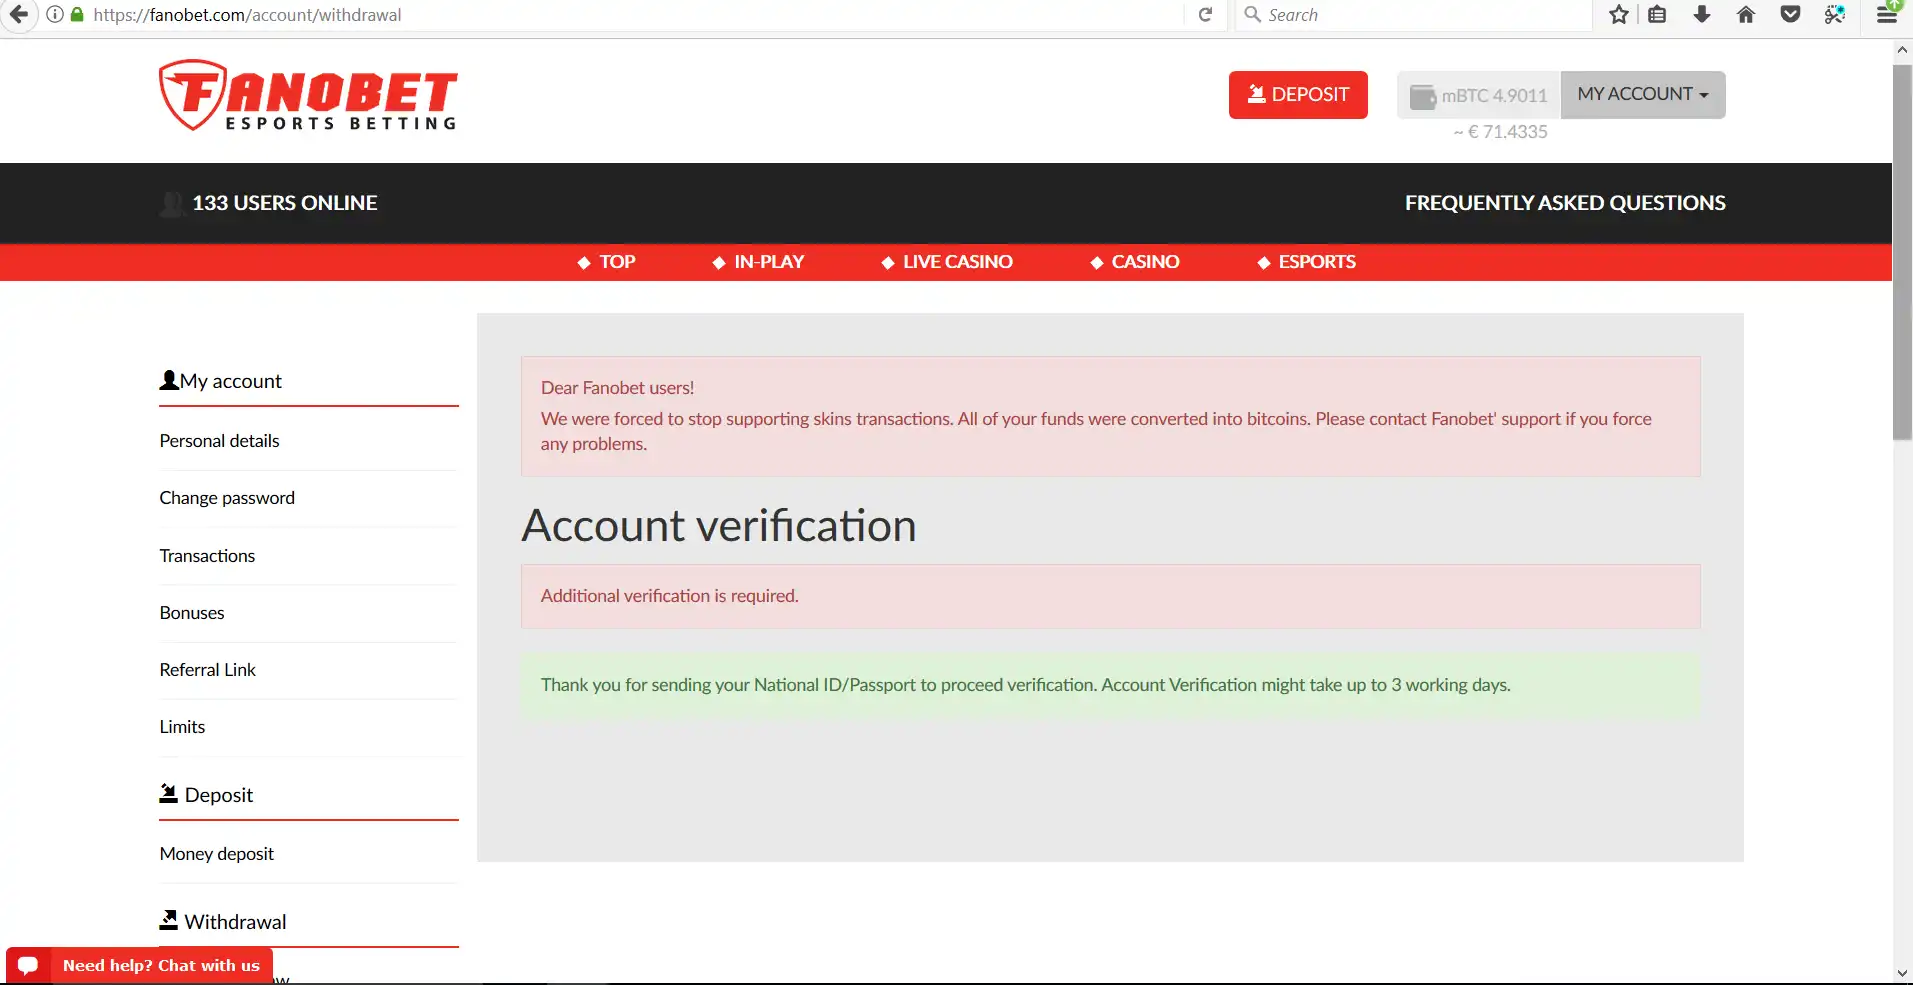Open the browser hamburger menu
The width and height of the screenshot is (1913, 985).
click(x=1887, y=14)
